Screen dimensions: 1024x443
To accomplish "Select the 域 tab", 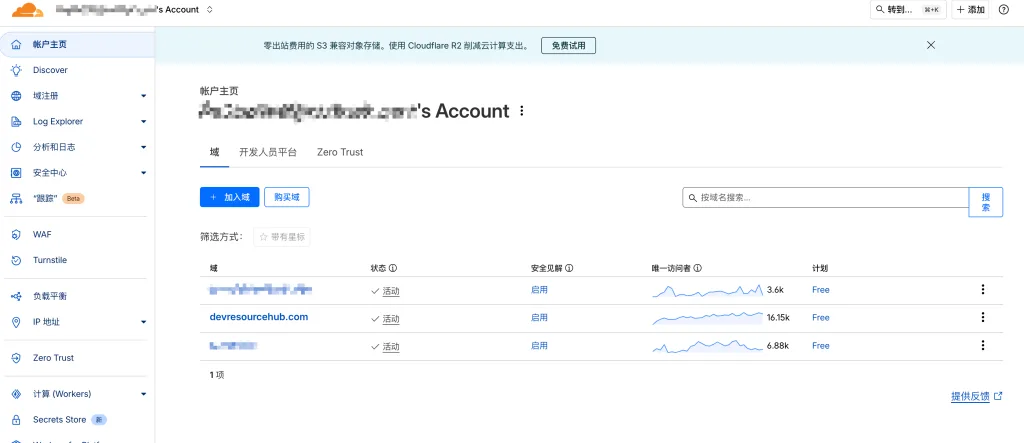I will coord(214,152).
